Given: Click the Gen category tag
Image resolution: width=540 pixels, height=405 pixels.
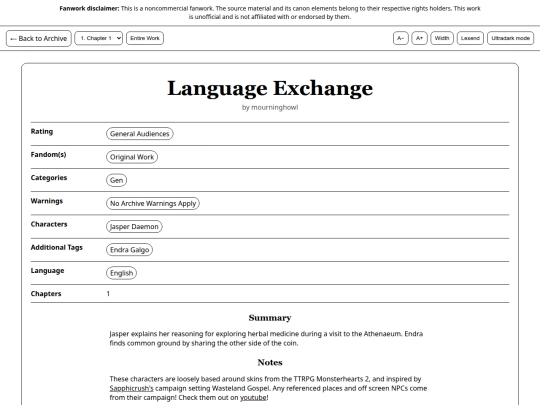Looking at the screenshot, I should pos(116,180).
